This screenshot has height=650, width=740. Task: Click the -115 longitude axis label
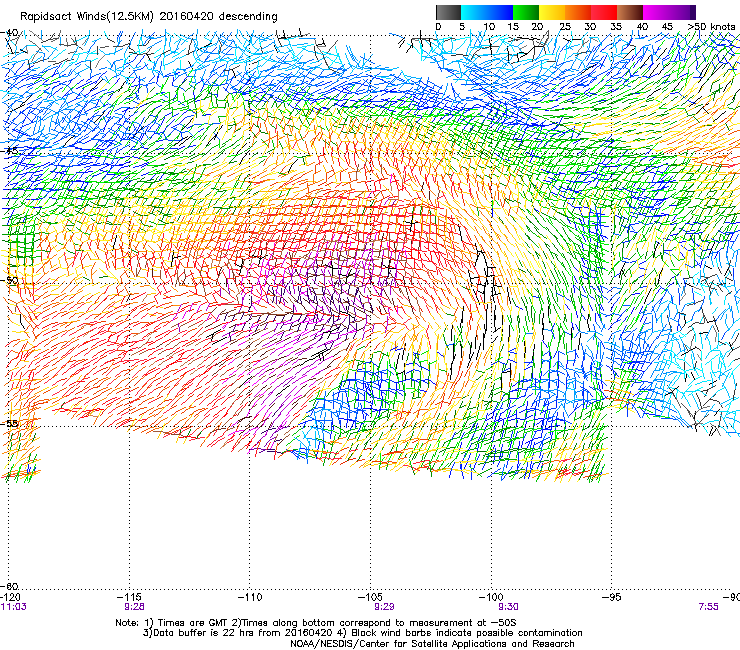pos(130,597)
